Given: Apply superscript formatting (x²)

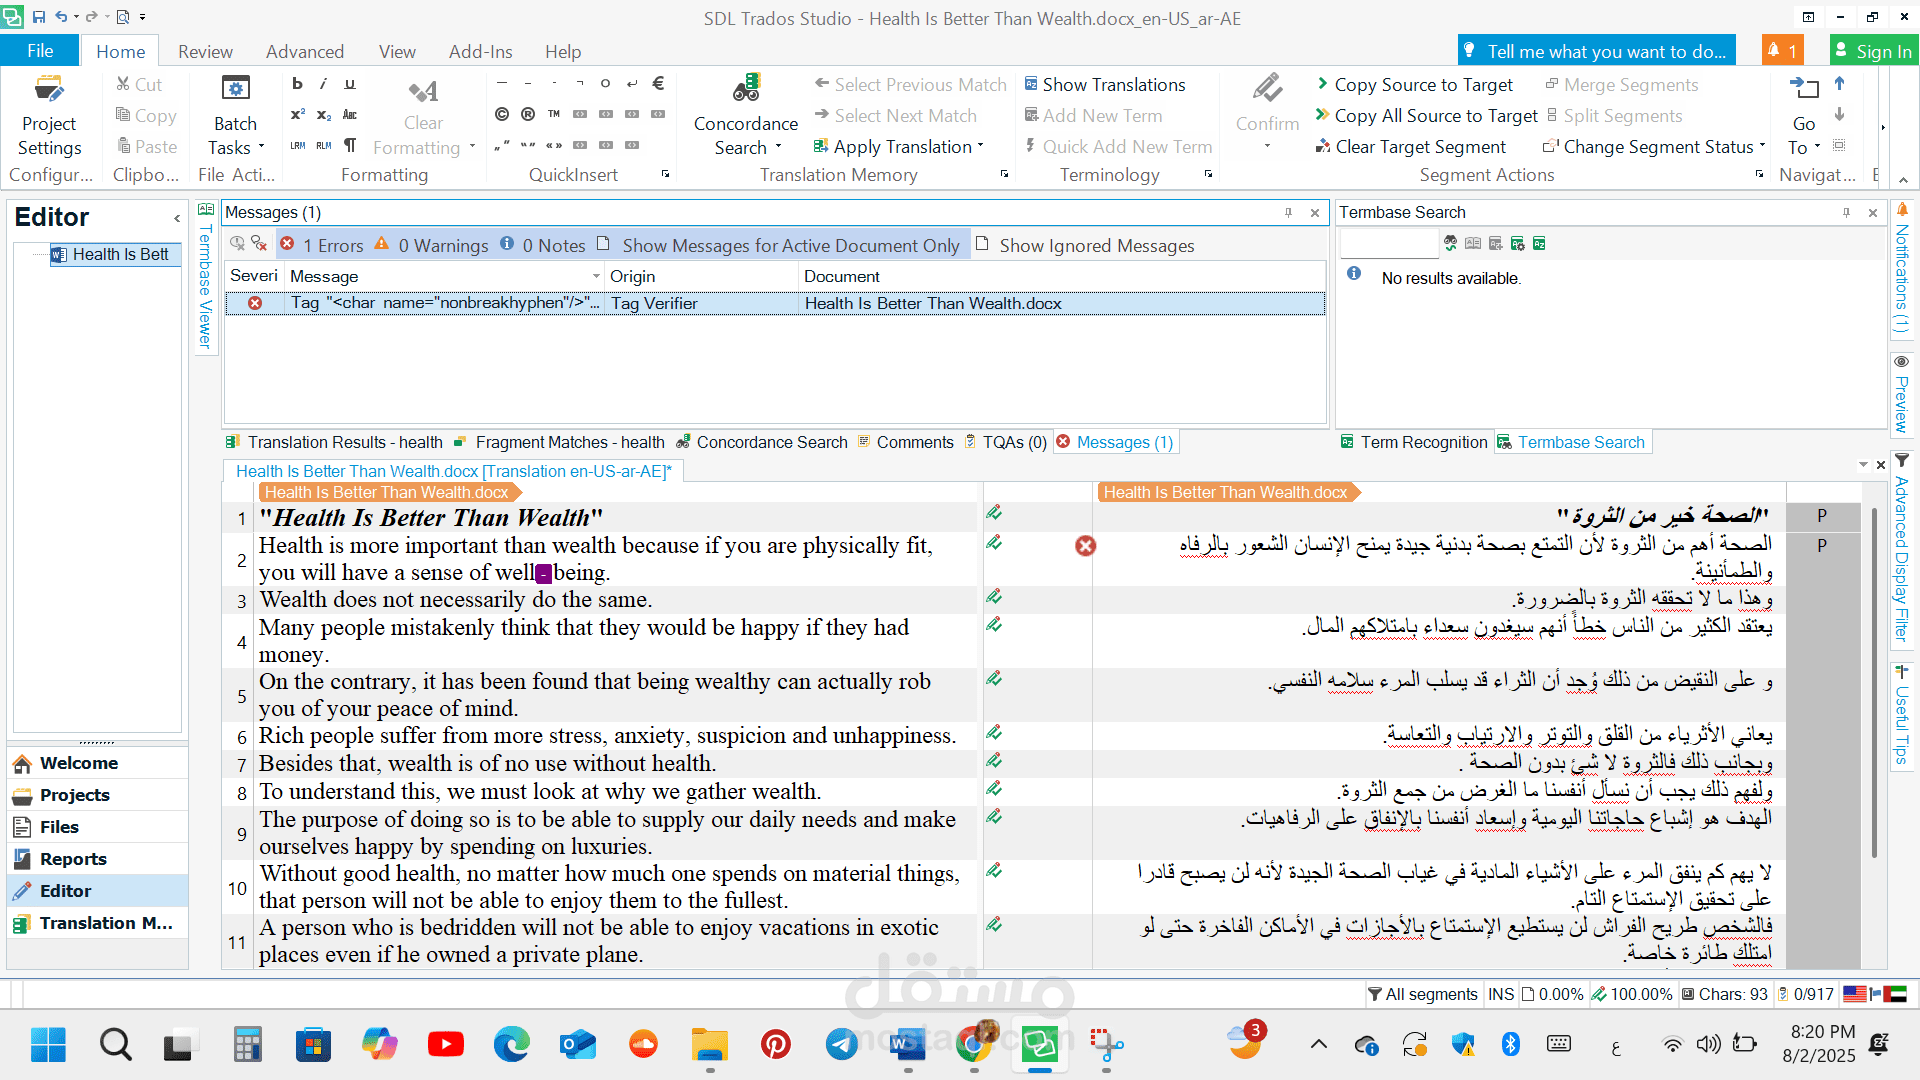Looking at the screenshot, I should pos(297,115).
